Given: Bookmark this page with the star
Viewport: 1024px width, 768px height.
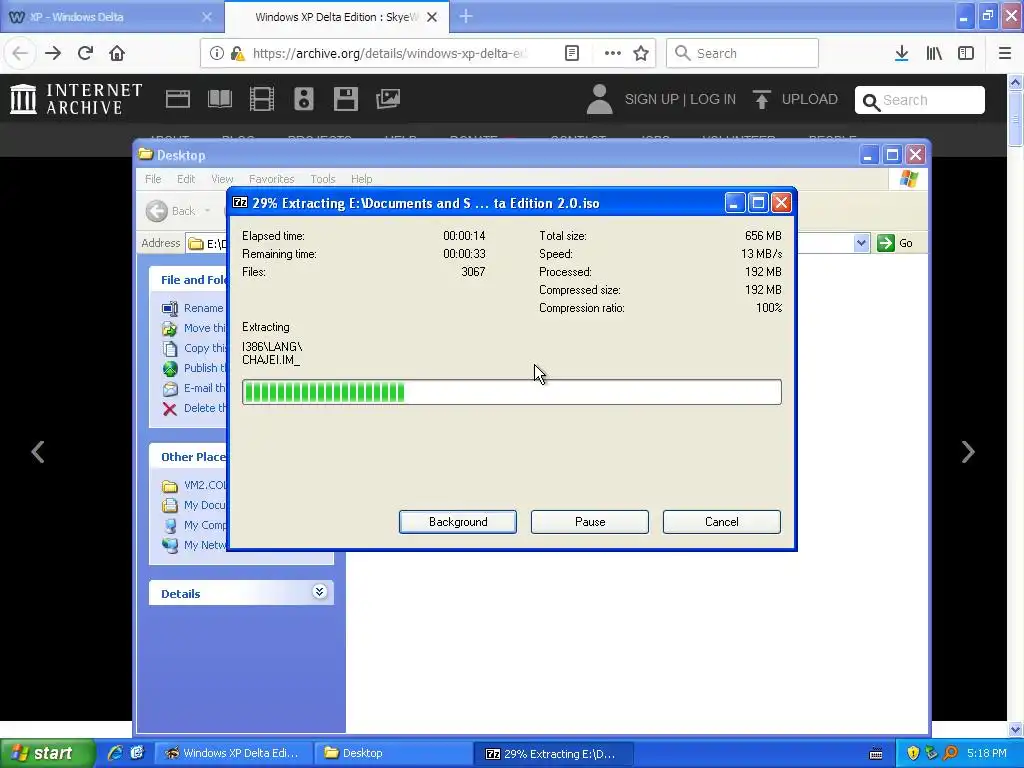Looking at the screenshot, I should tap(641, 53).
